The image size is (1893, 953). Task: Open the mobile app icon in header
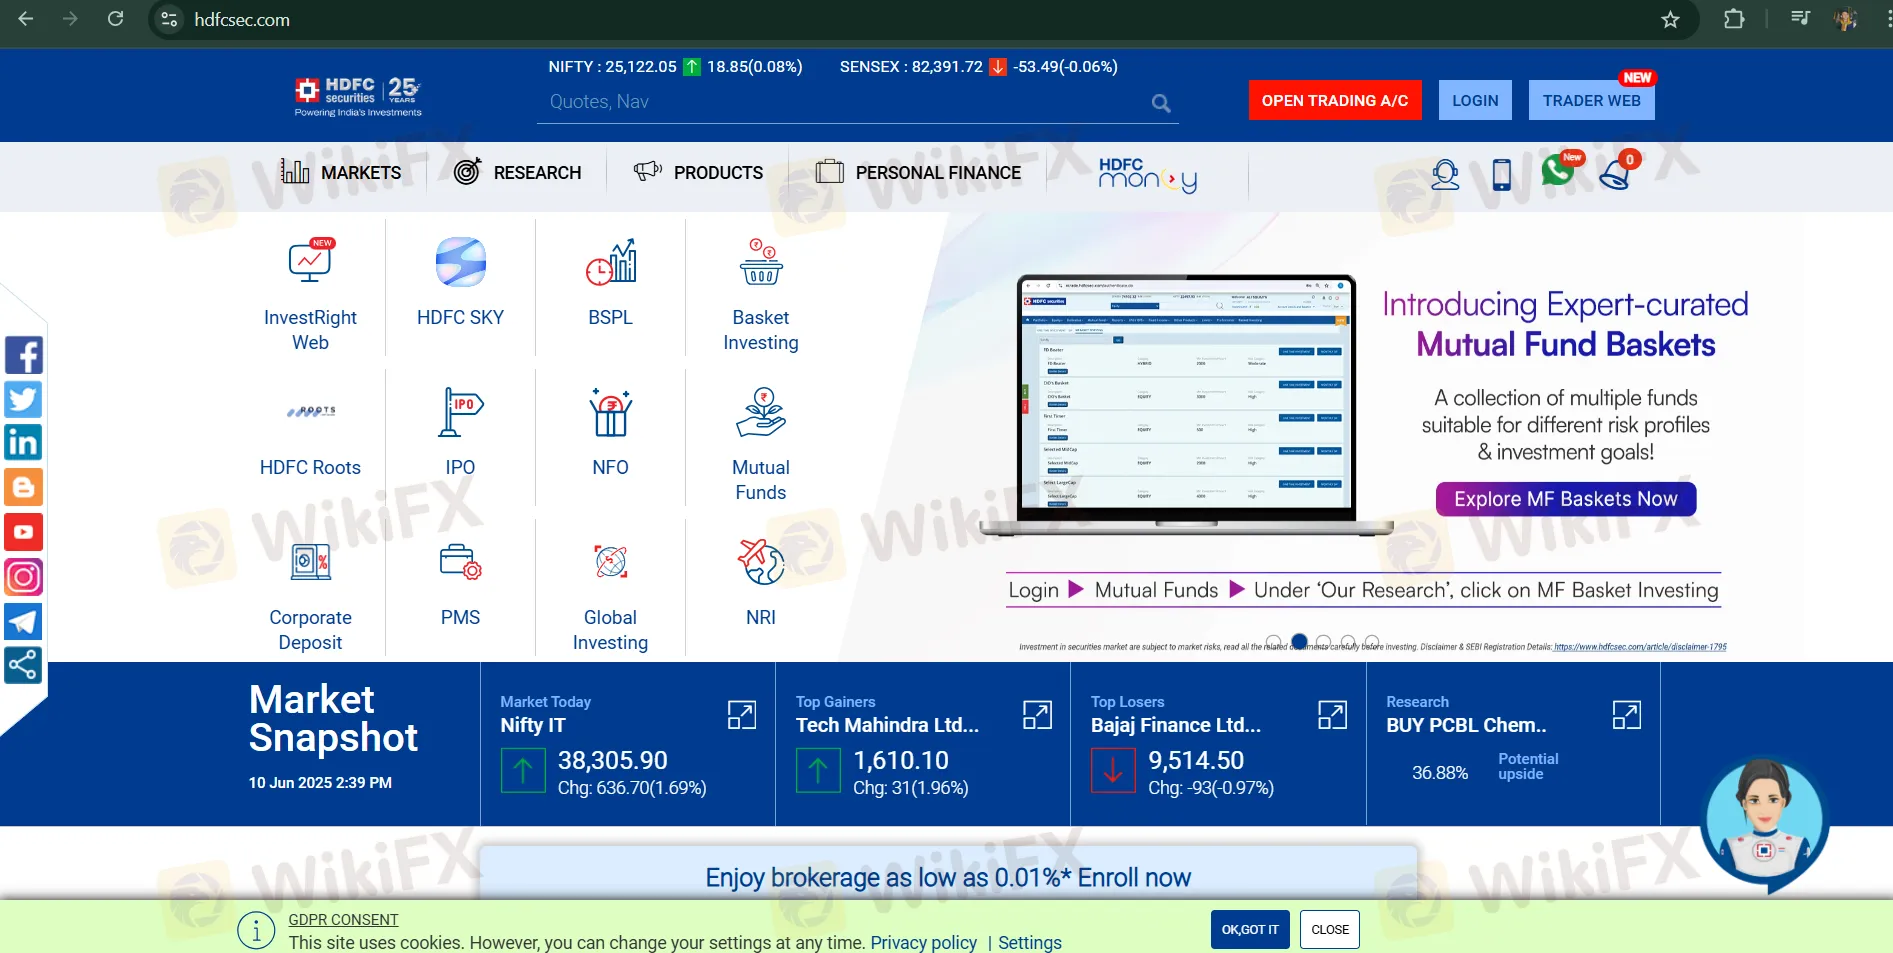tap(1500, 173)
